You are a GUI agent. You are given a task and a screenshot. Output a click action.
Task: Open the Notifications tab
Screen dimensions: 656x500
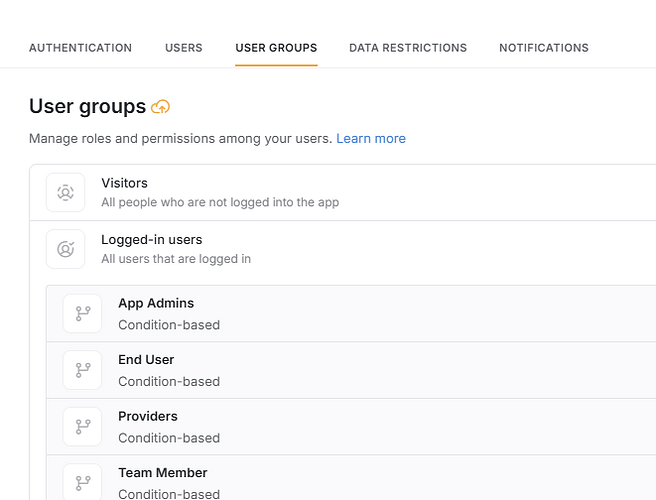coord(543,48)
